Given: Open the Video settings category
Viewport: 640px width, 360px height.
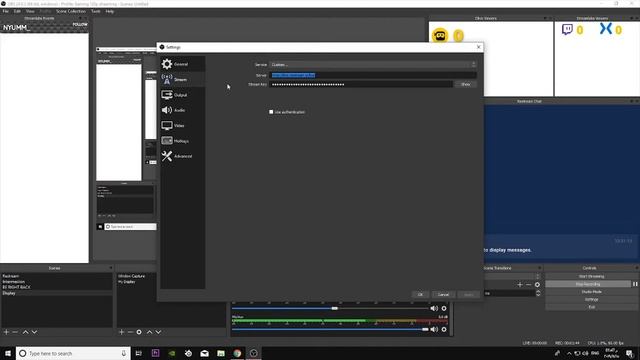Looking at the screenshot, I should coord(182,125).
